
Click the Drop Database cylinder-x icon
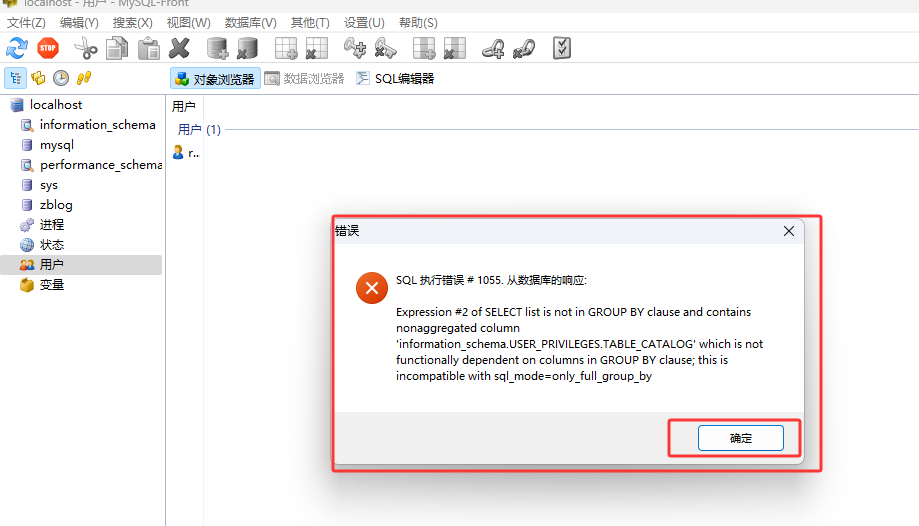pyautogui.click(x=247, y=48)
